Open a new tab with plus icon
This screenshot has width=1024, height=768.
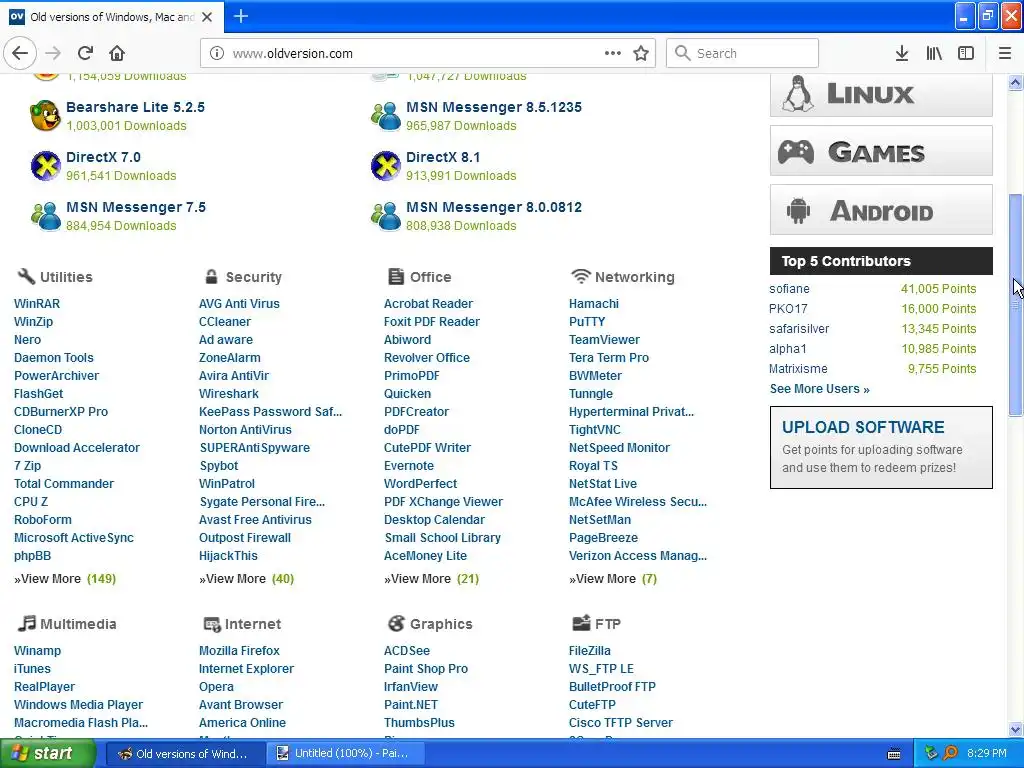coord(241,16)
